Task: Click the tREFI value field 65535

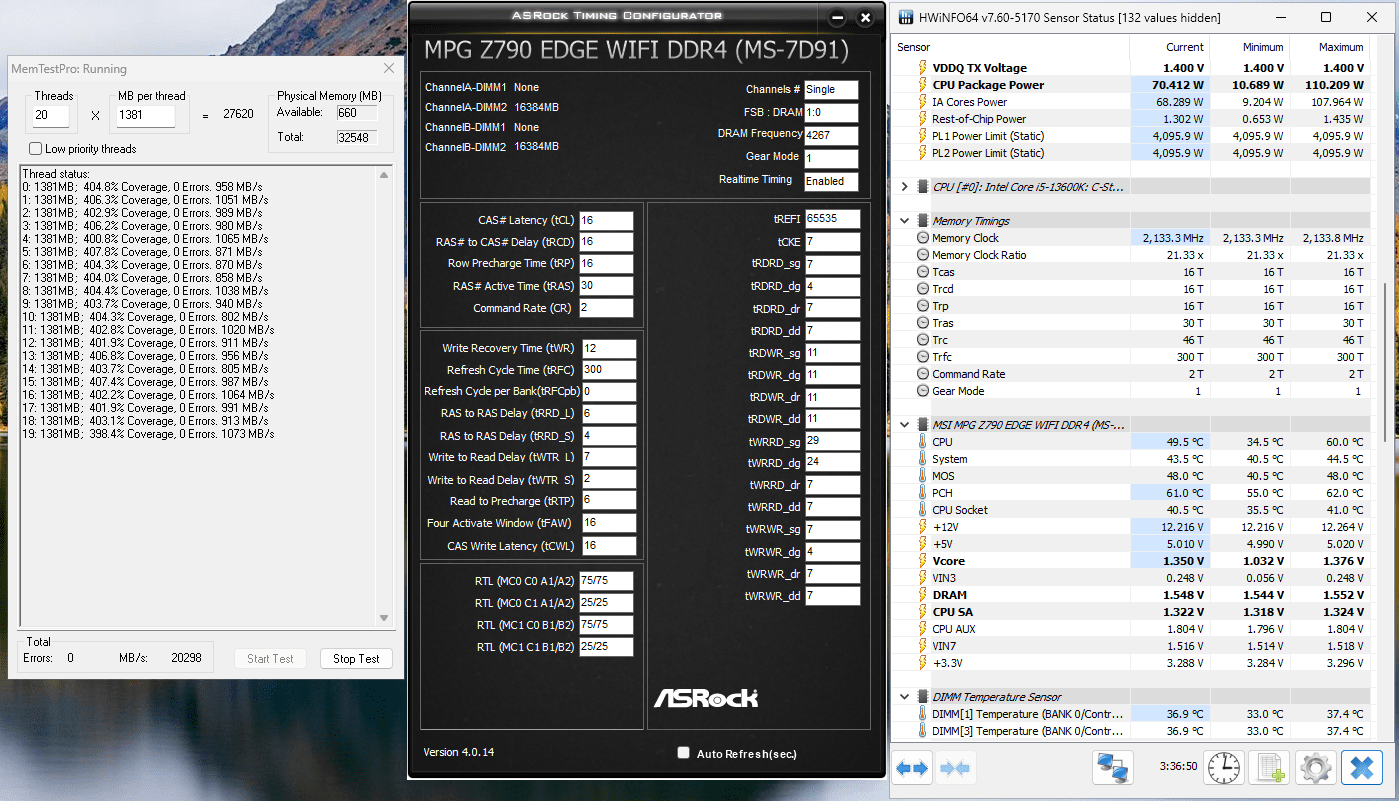Action: [832, 218]
